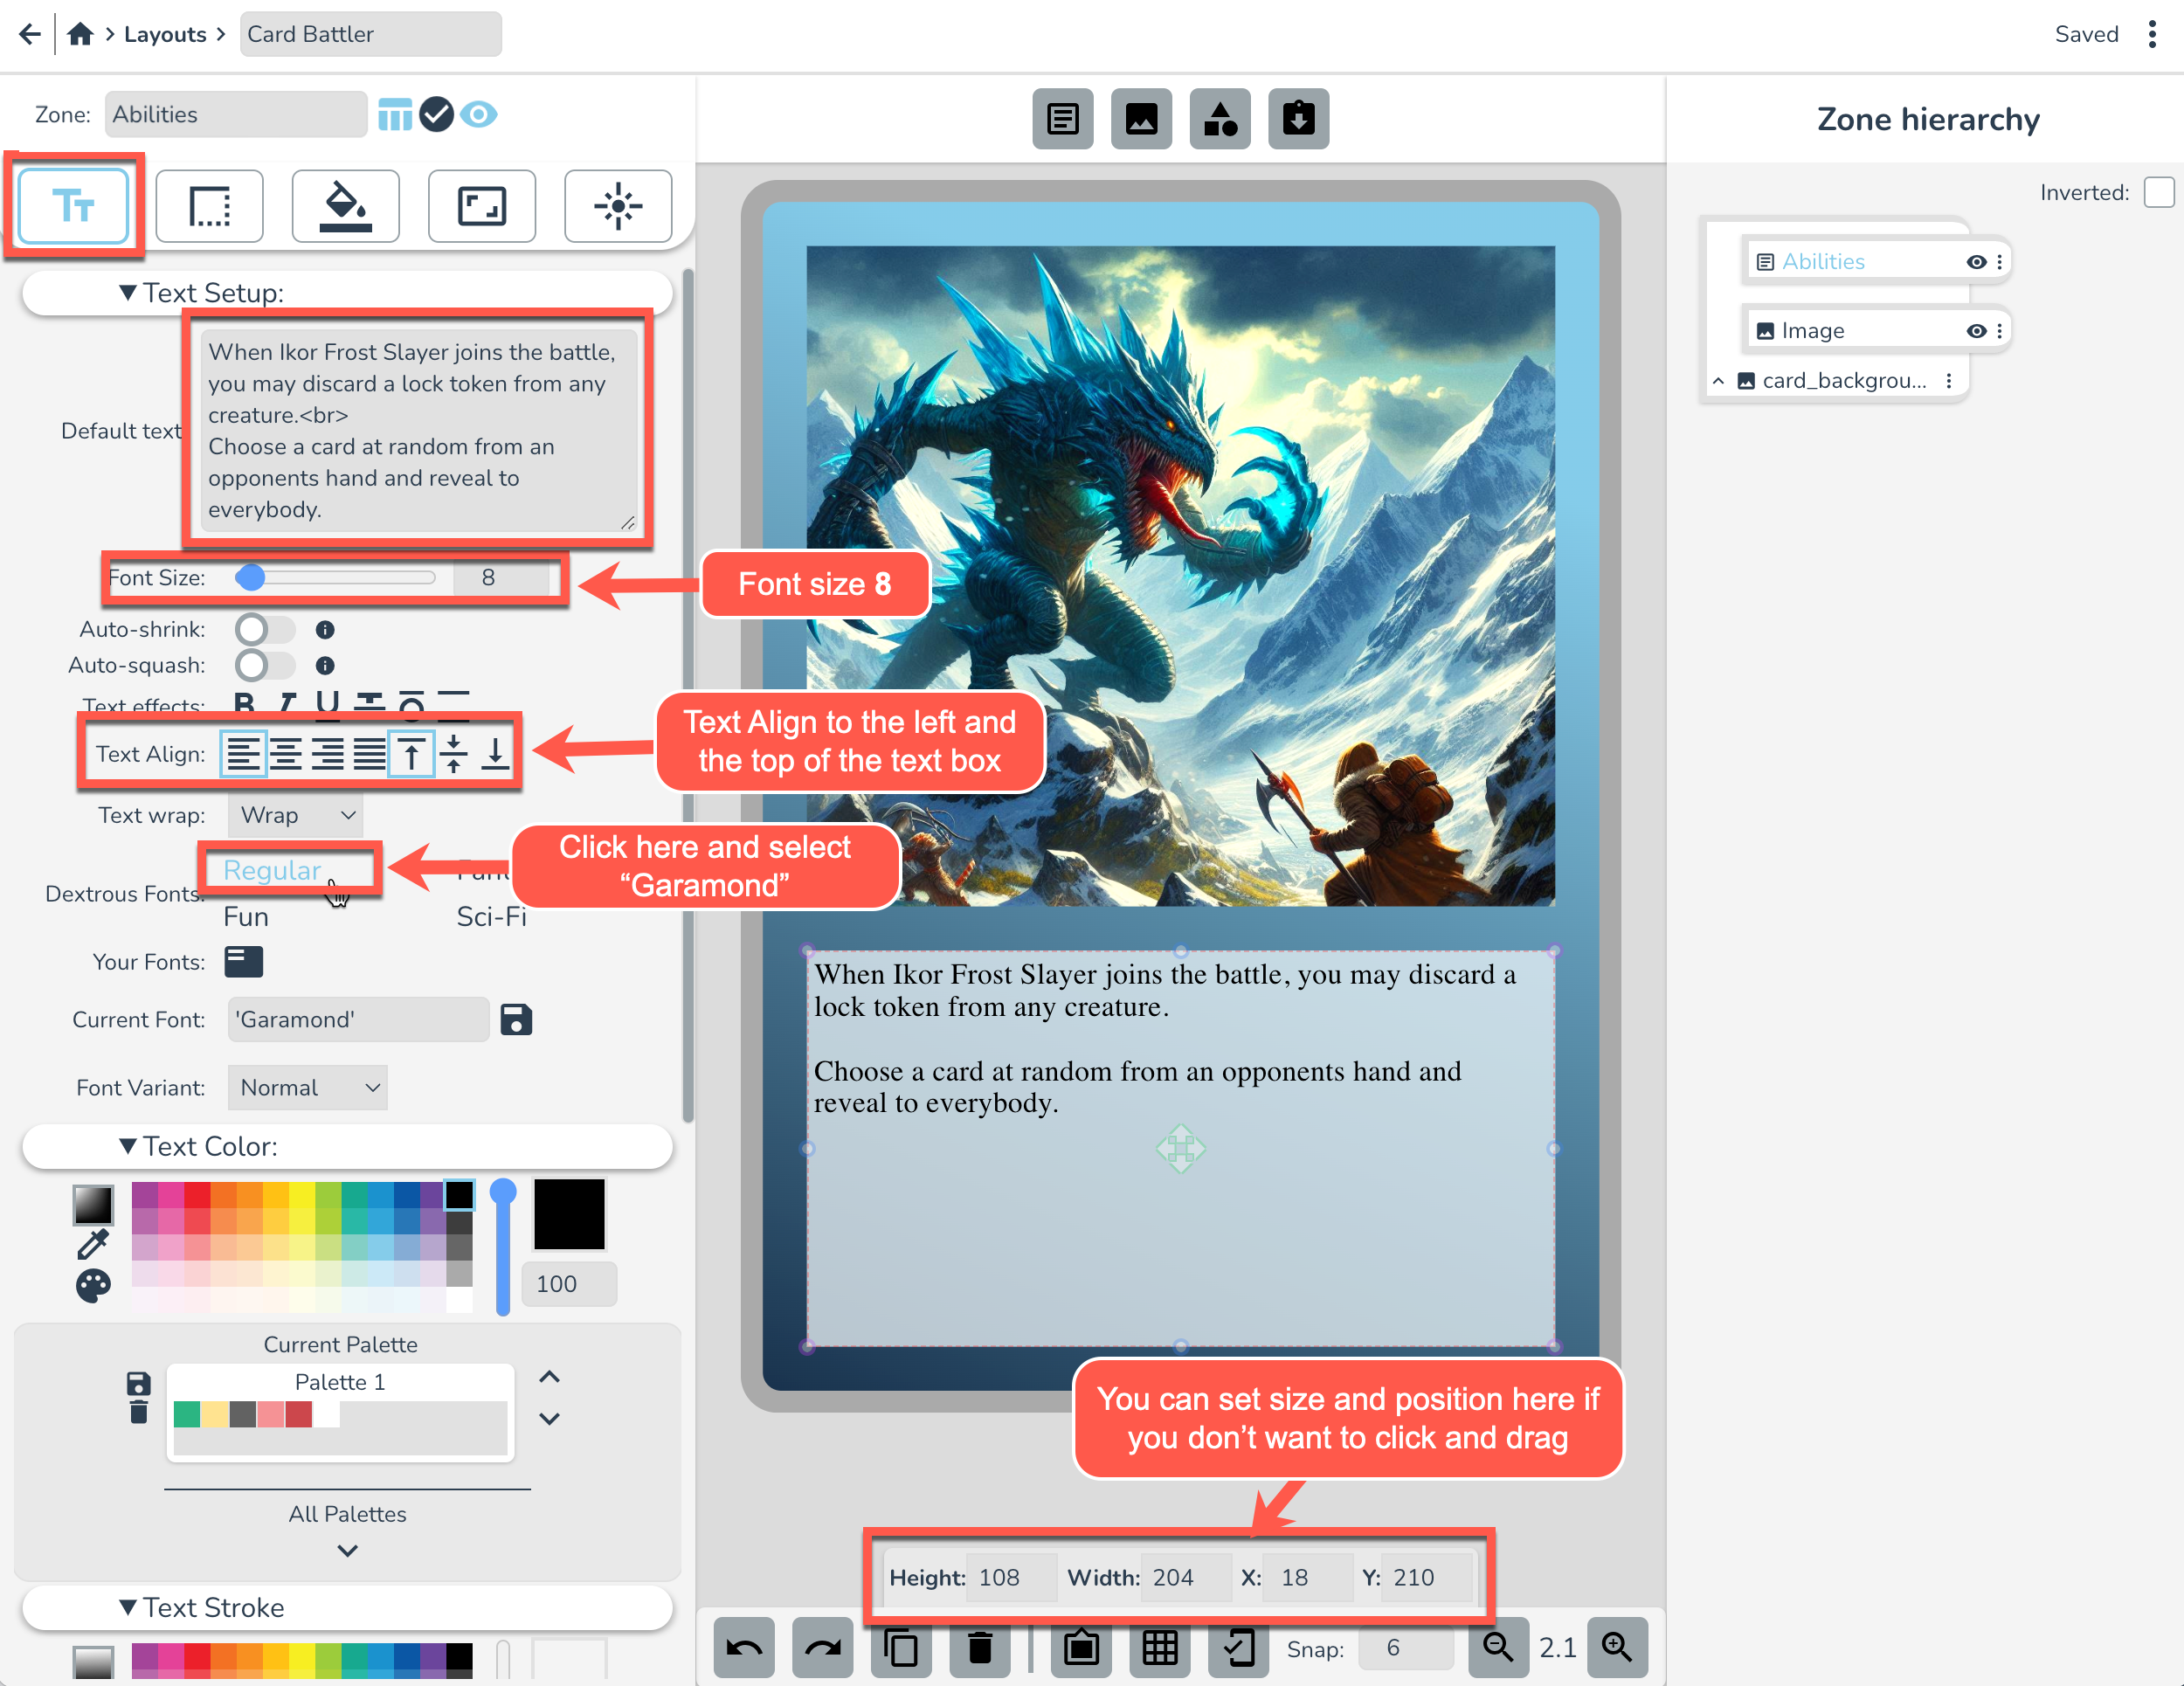Open the Fill/ink zone tool
Screen dimensions: 2184x1686
click(x=346, y=206)
